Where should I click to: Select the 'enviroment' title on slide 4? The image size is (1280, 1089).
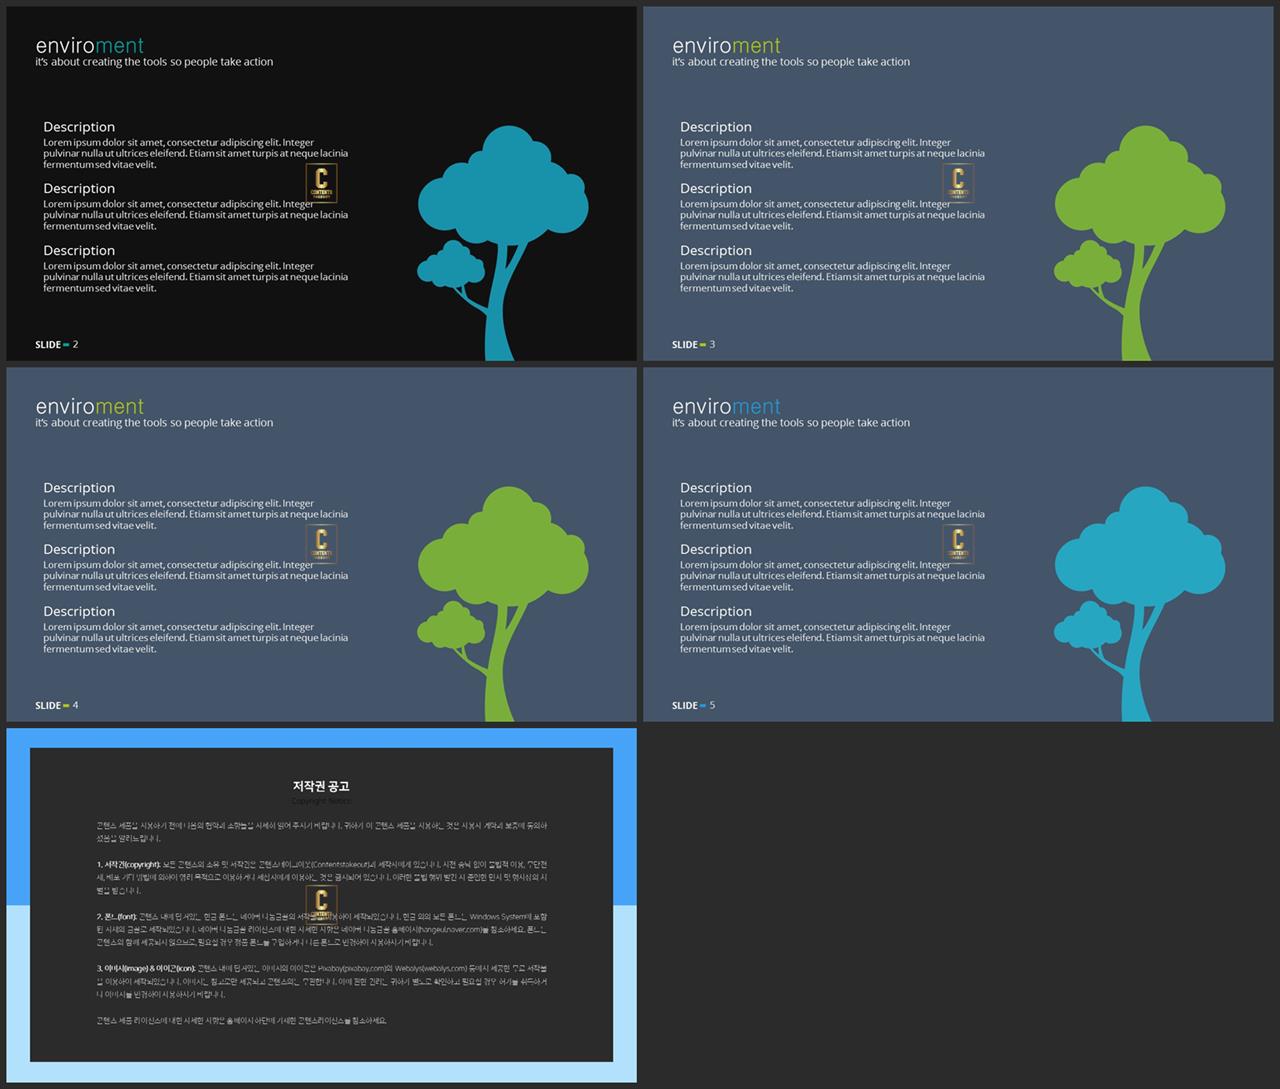pos(90,406)
